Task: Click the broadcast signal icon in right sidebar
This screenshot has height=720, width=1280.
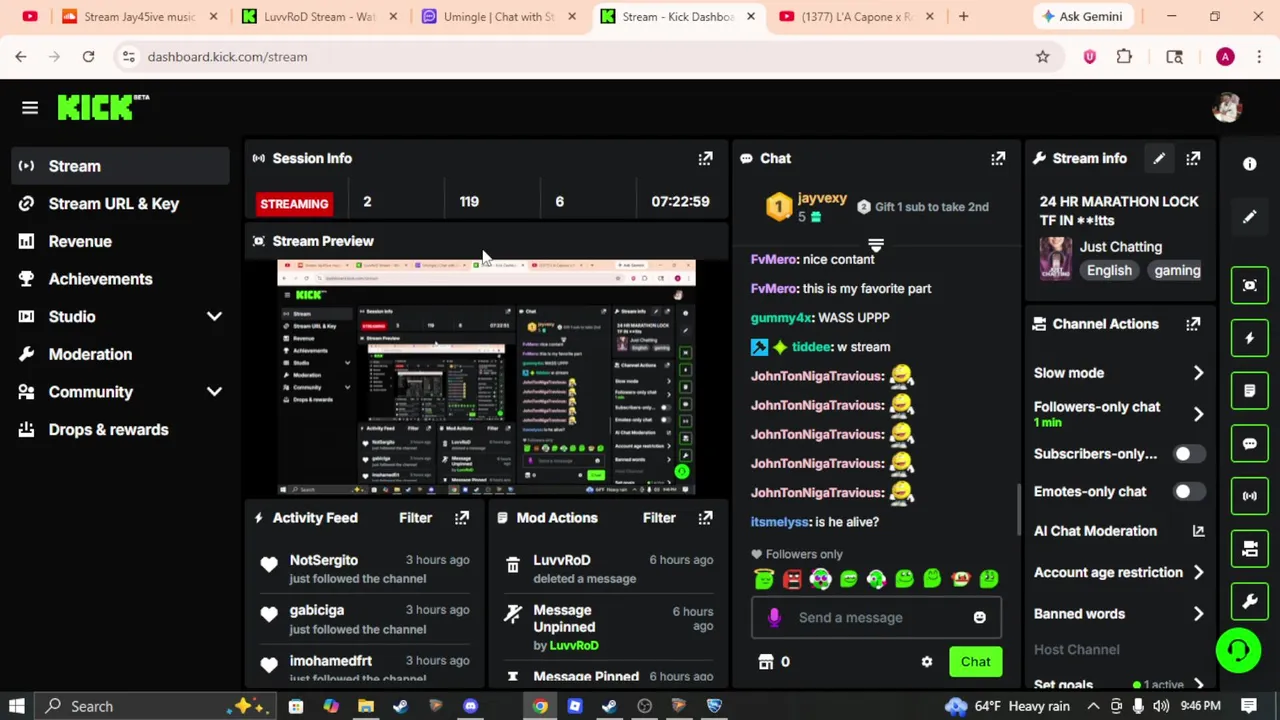Action: pos(1250,496)
